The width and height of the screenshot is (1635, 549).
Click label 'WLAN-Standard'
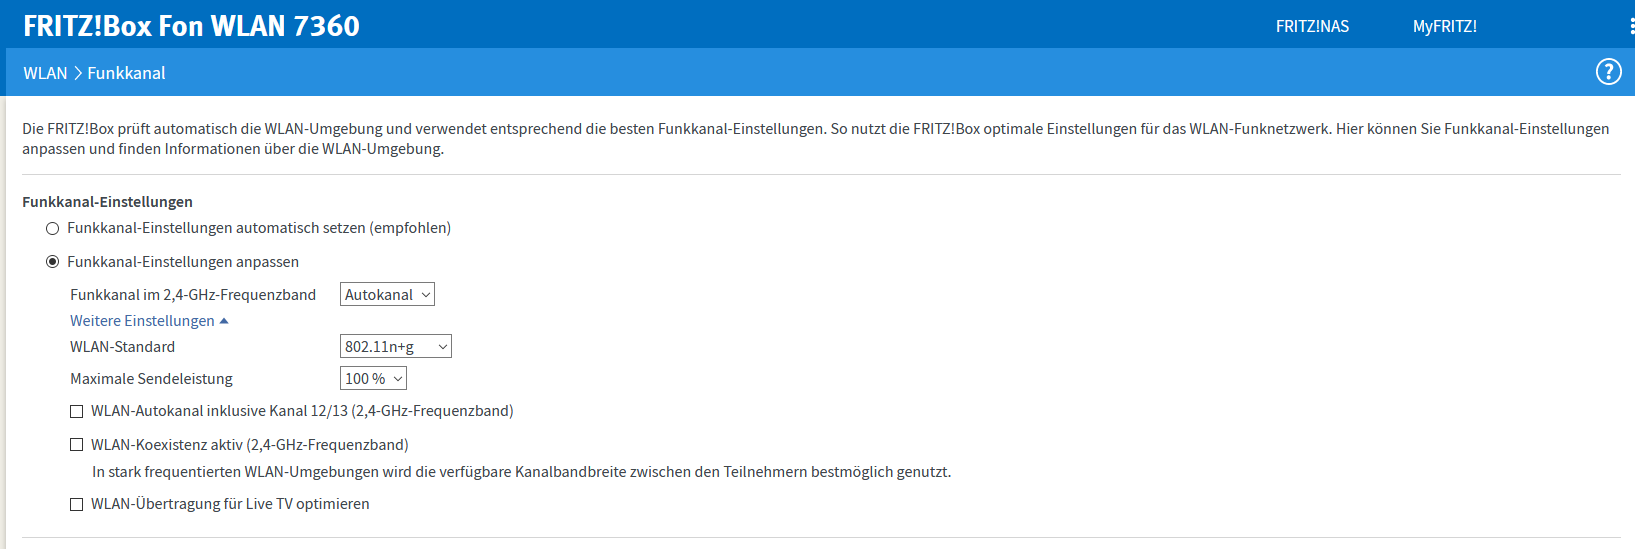tap(122, 347)
